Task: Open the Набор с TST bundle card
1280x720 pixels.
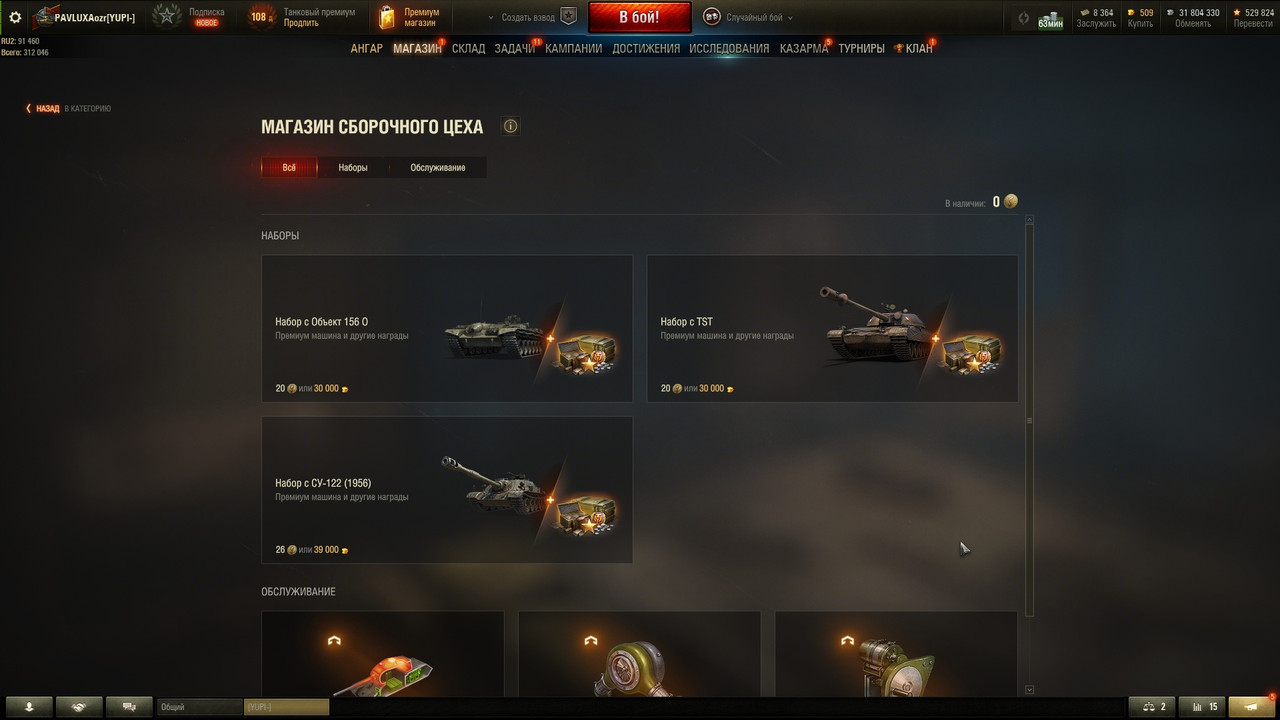Action: [832, 328]
